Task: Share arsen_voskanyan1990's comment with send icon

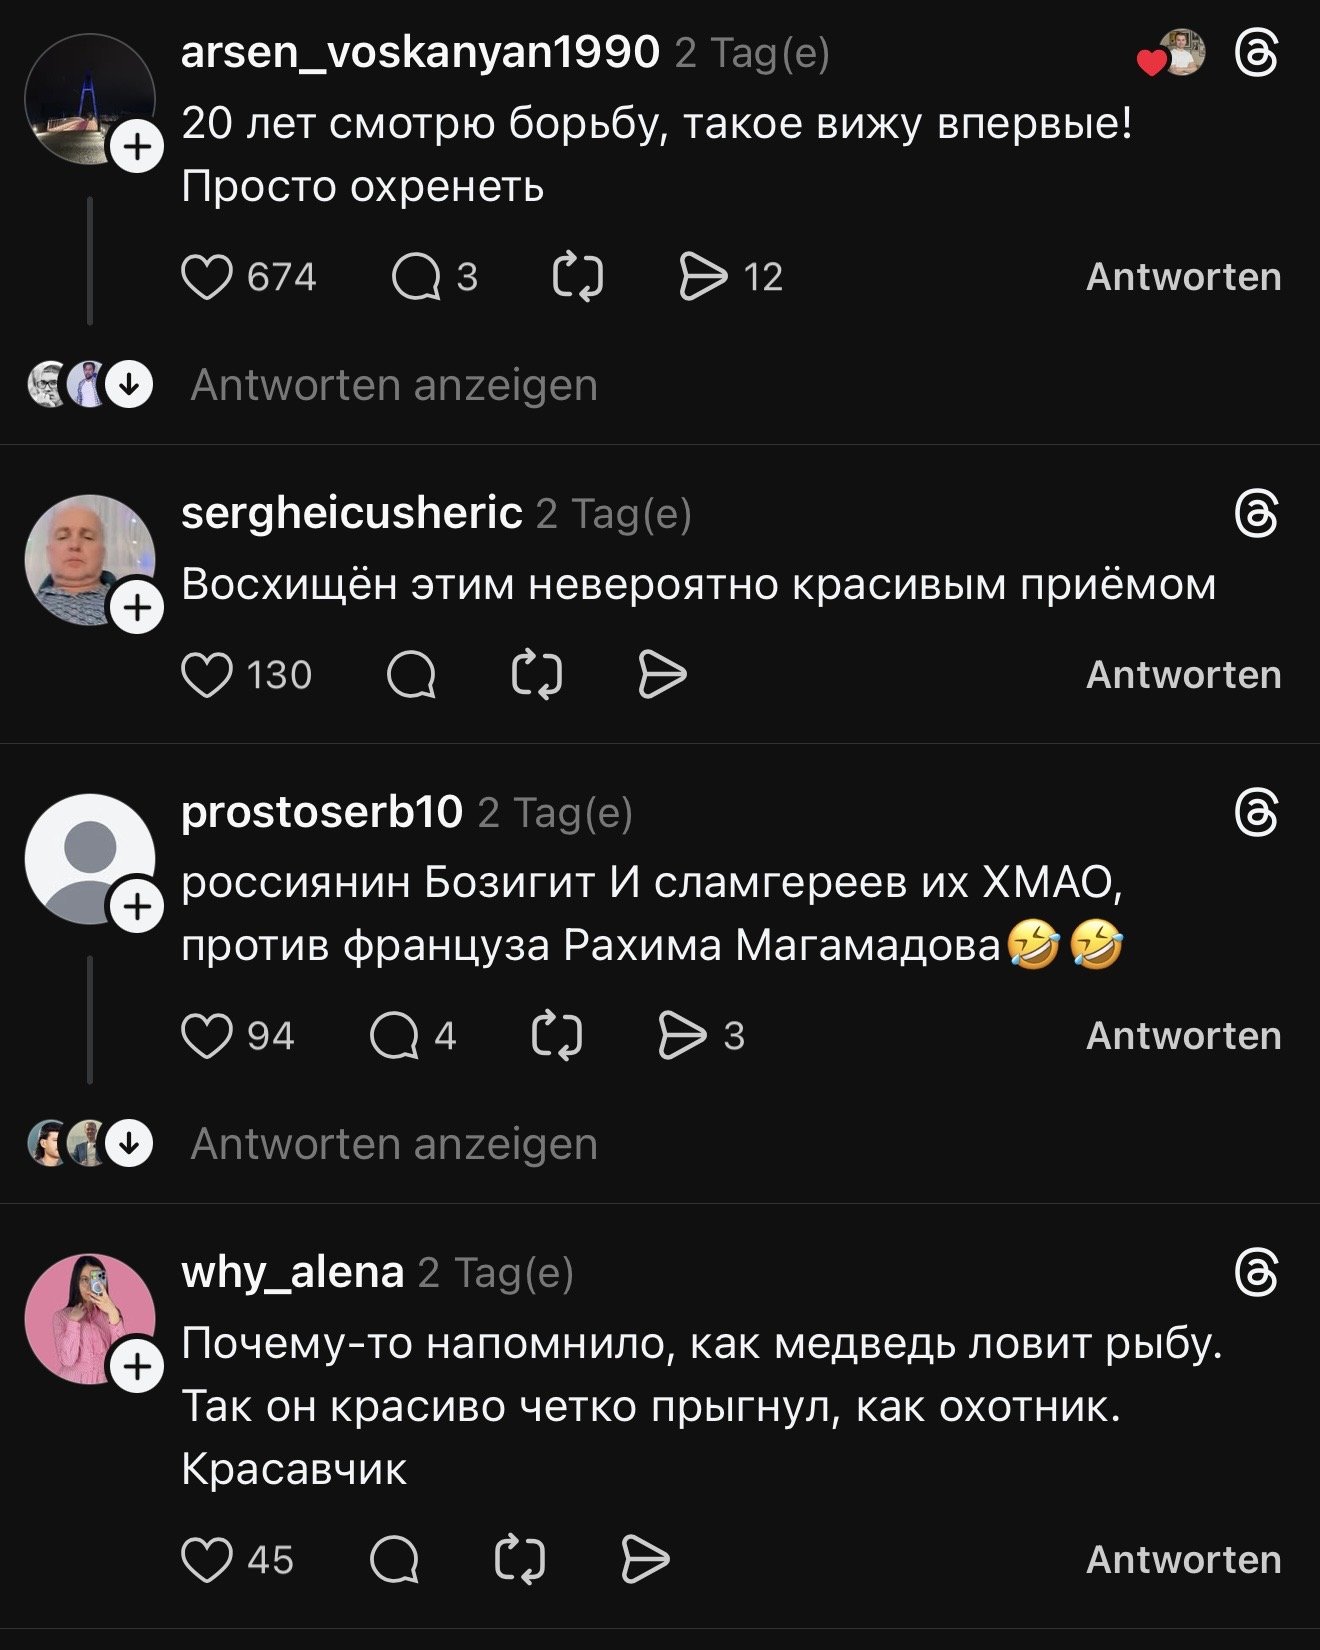Action: coord(703,277)
